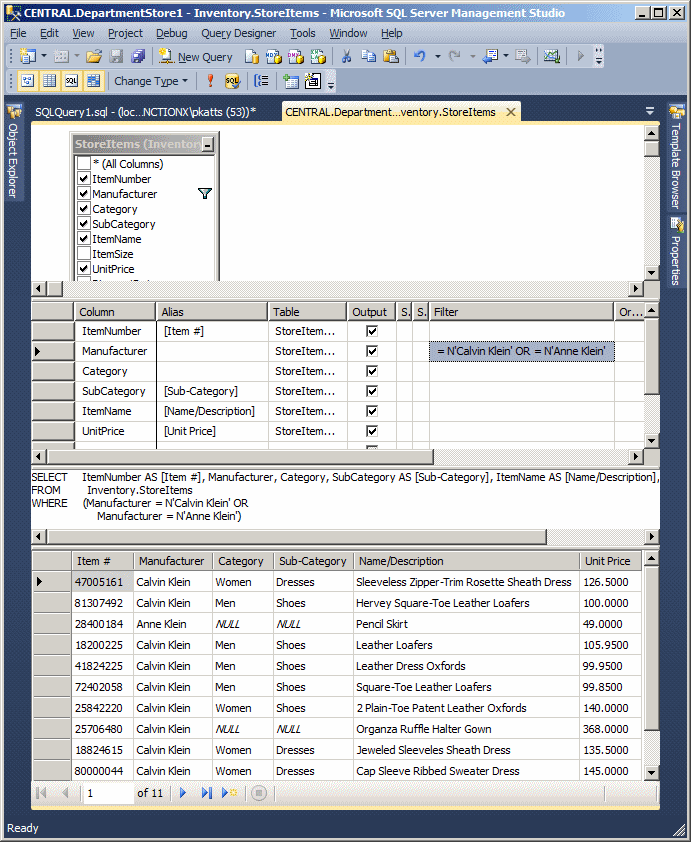
Task: Click the Alias cell for Category row
Action: [x=212, y=371]
